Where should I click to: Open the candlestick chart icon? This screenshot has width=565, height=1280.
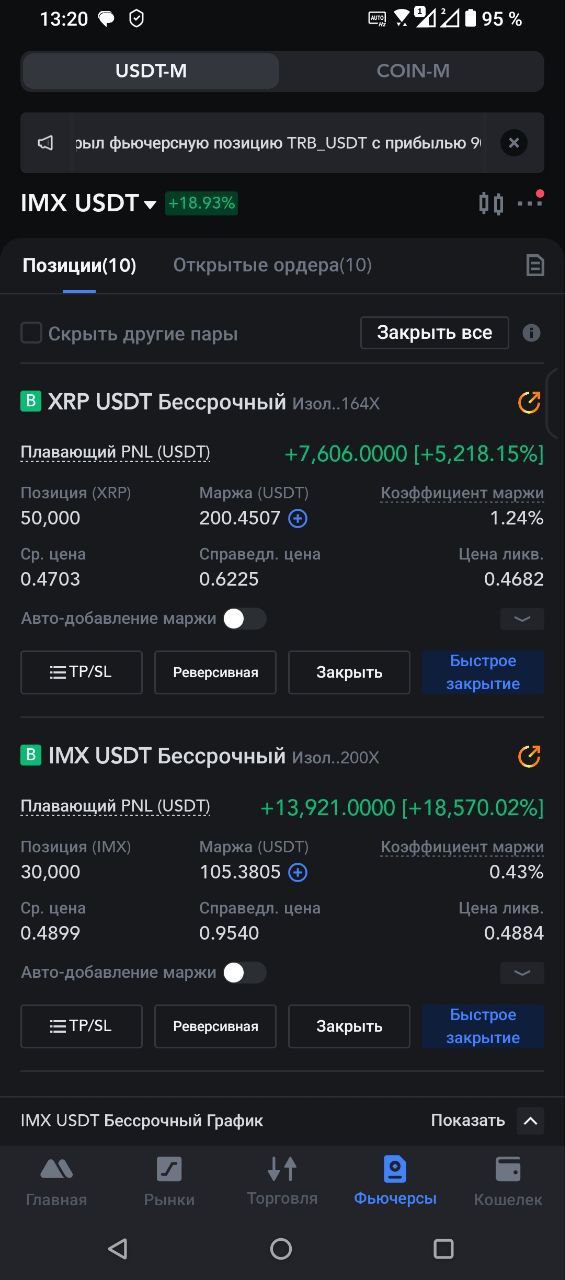pos(491,204)
